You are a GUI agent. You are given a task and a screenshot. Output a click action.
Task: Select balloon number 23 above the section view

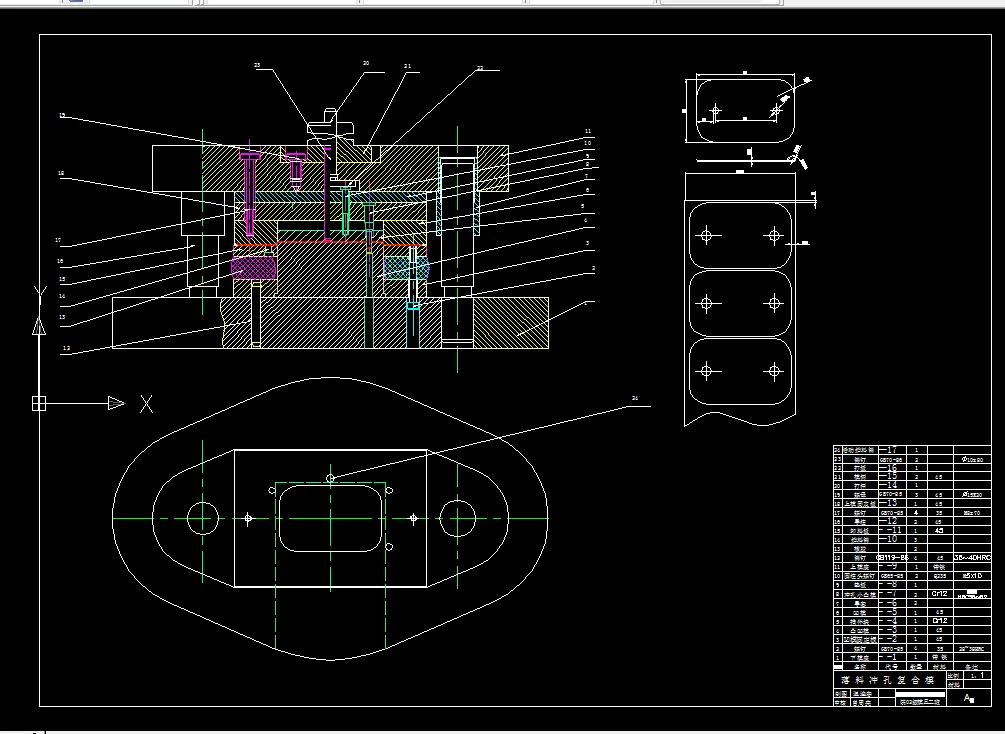(x=257, y=65)
